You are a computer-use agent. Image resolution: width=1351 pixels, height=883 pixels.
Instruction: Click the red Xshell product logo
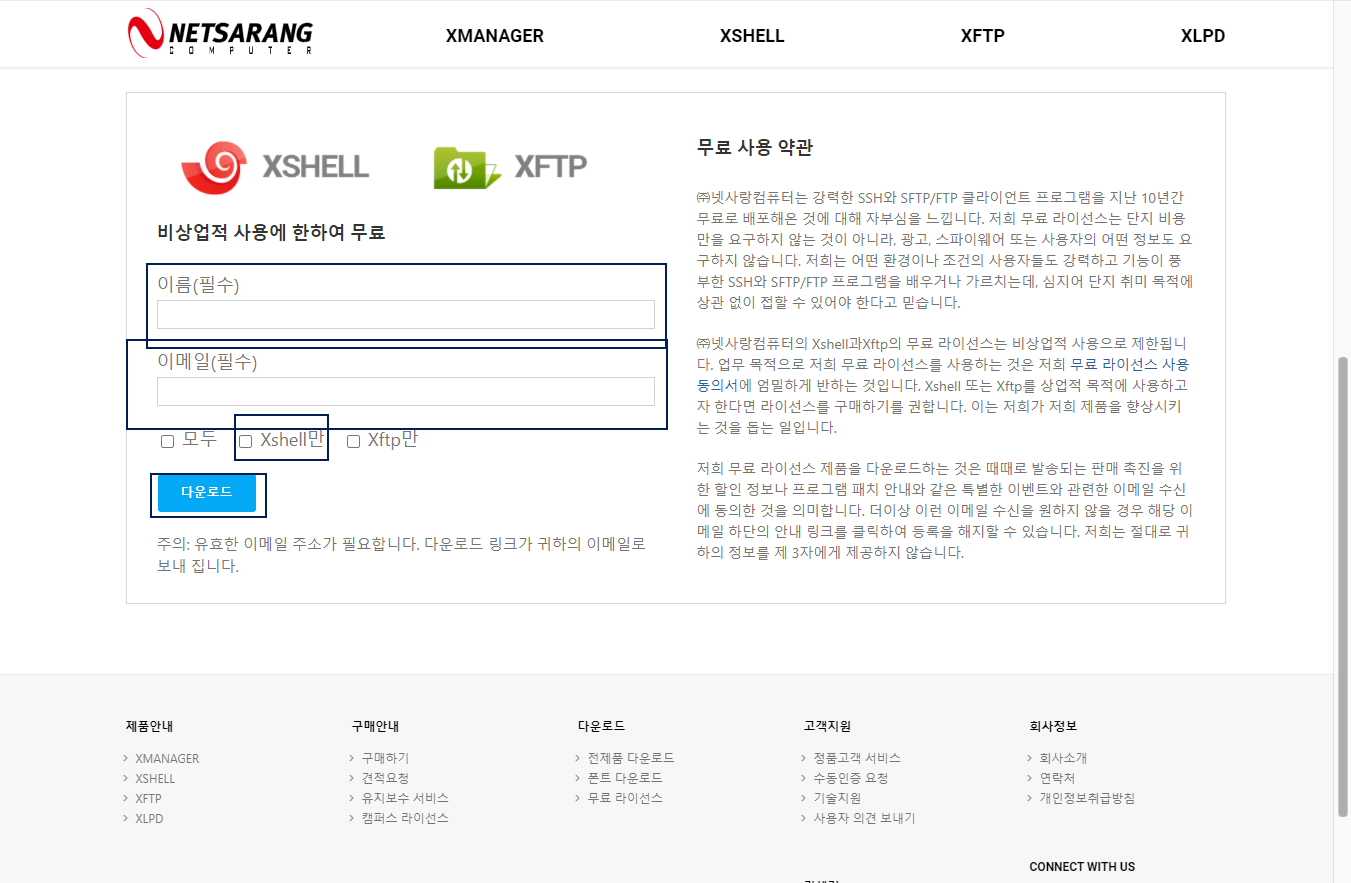click(x=275, y=166)
